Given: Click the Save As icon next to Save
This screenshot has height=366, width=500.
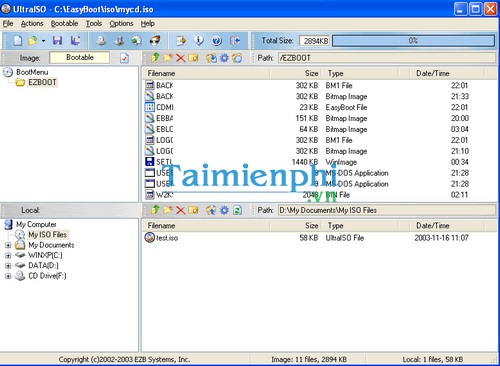Looking at the screenshot, I should tap(75, 41).
